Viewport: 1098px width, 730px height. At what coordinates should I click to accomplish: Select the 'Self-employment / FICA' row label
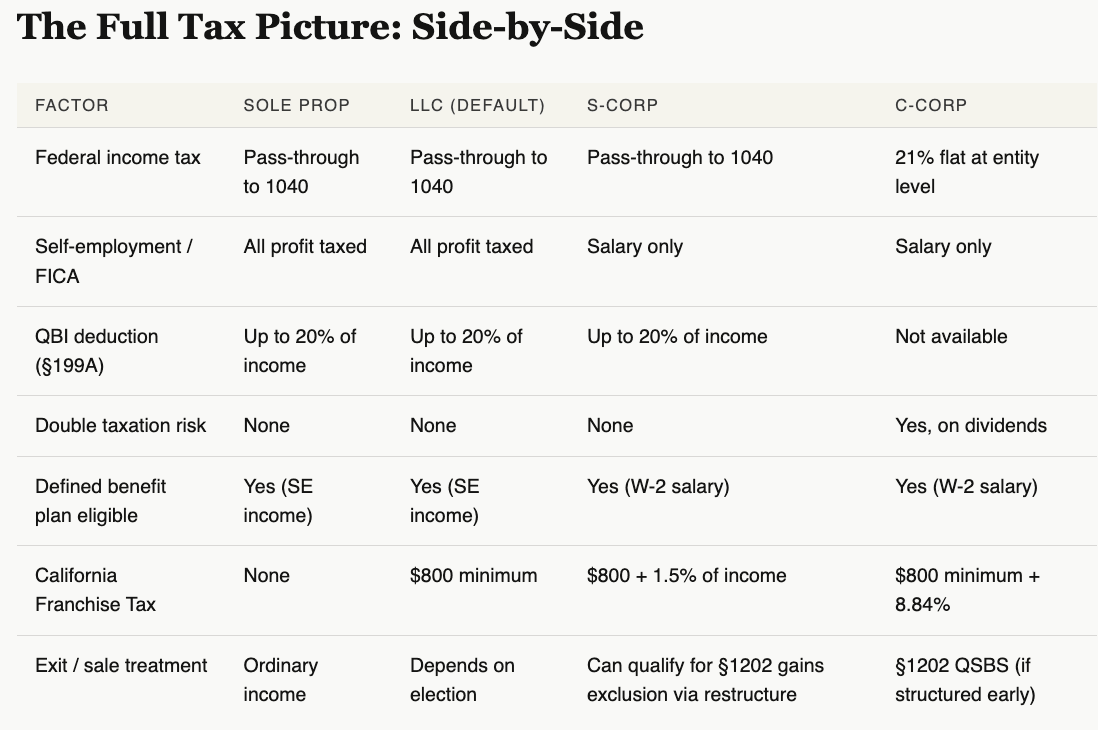click(114, 261)
